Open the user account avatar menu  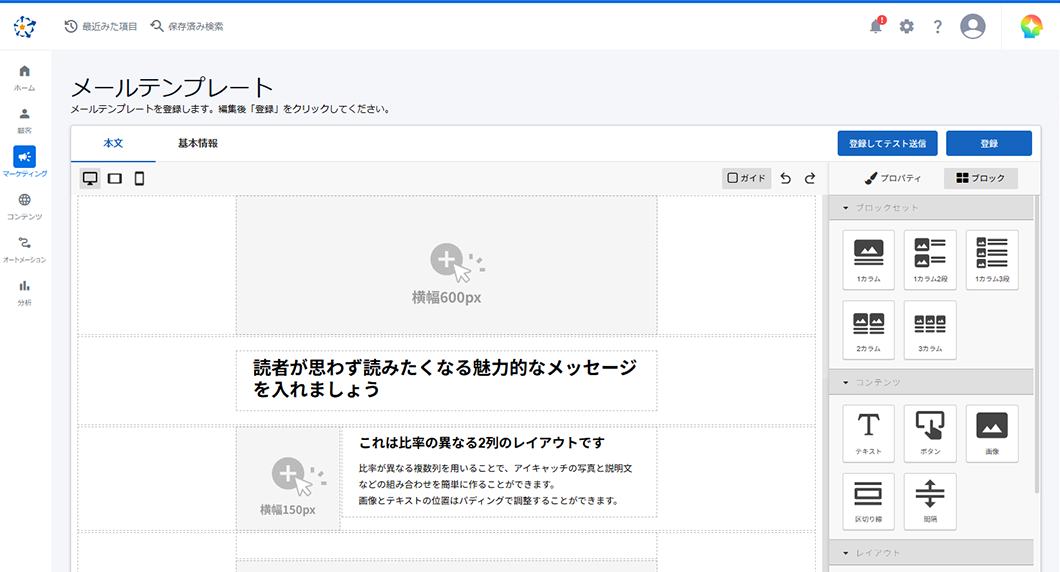(x=973, y=26)
